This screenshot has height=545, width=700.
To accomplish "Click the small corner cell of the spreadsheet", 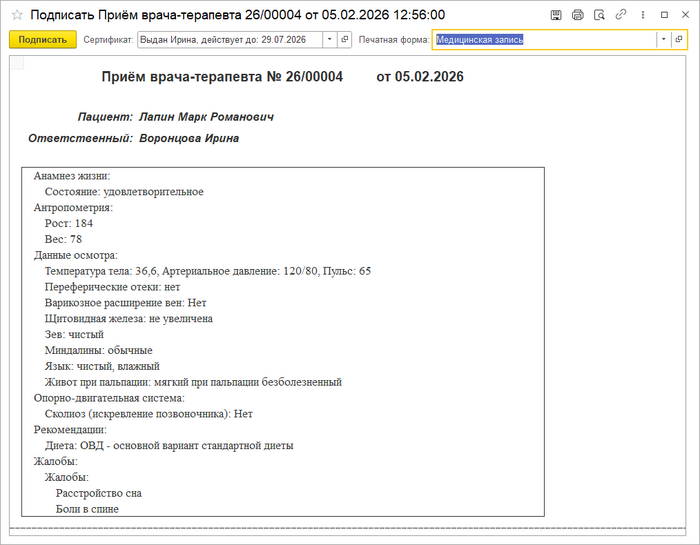I will click(x=17, y=63).
